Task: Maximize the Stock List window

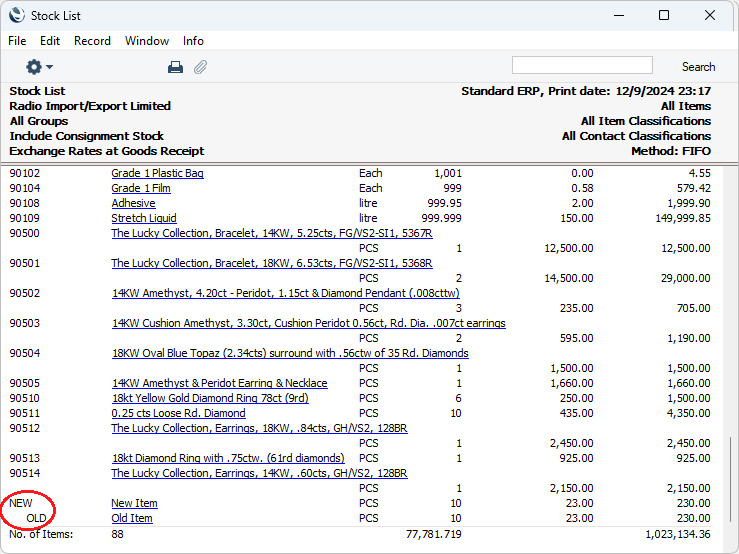Action: click(664, 16)
